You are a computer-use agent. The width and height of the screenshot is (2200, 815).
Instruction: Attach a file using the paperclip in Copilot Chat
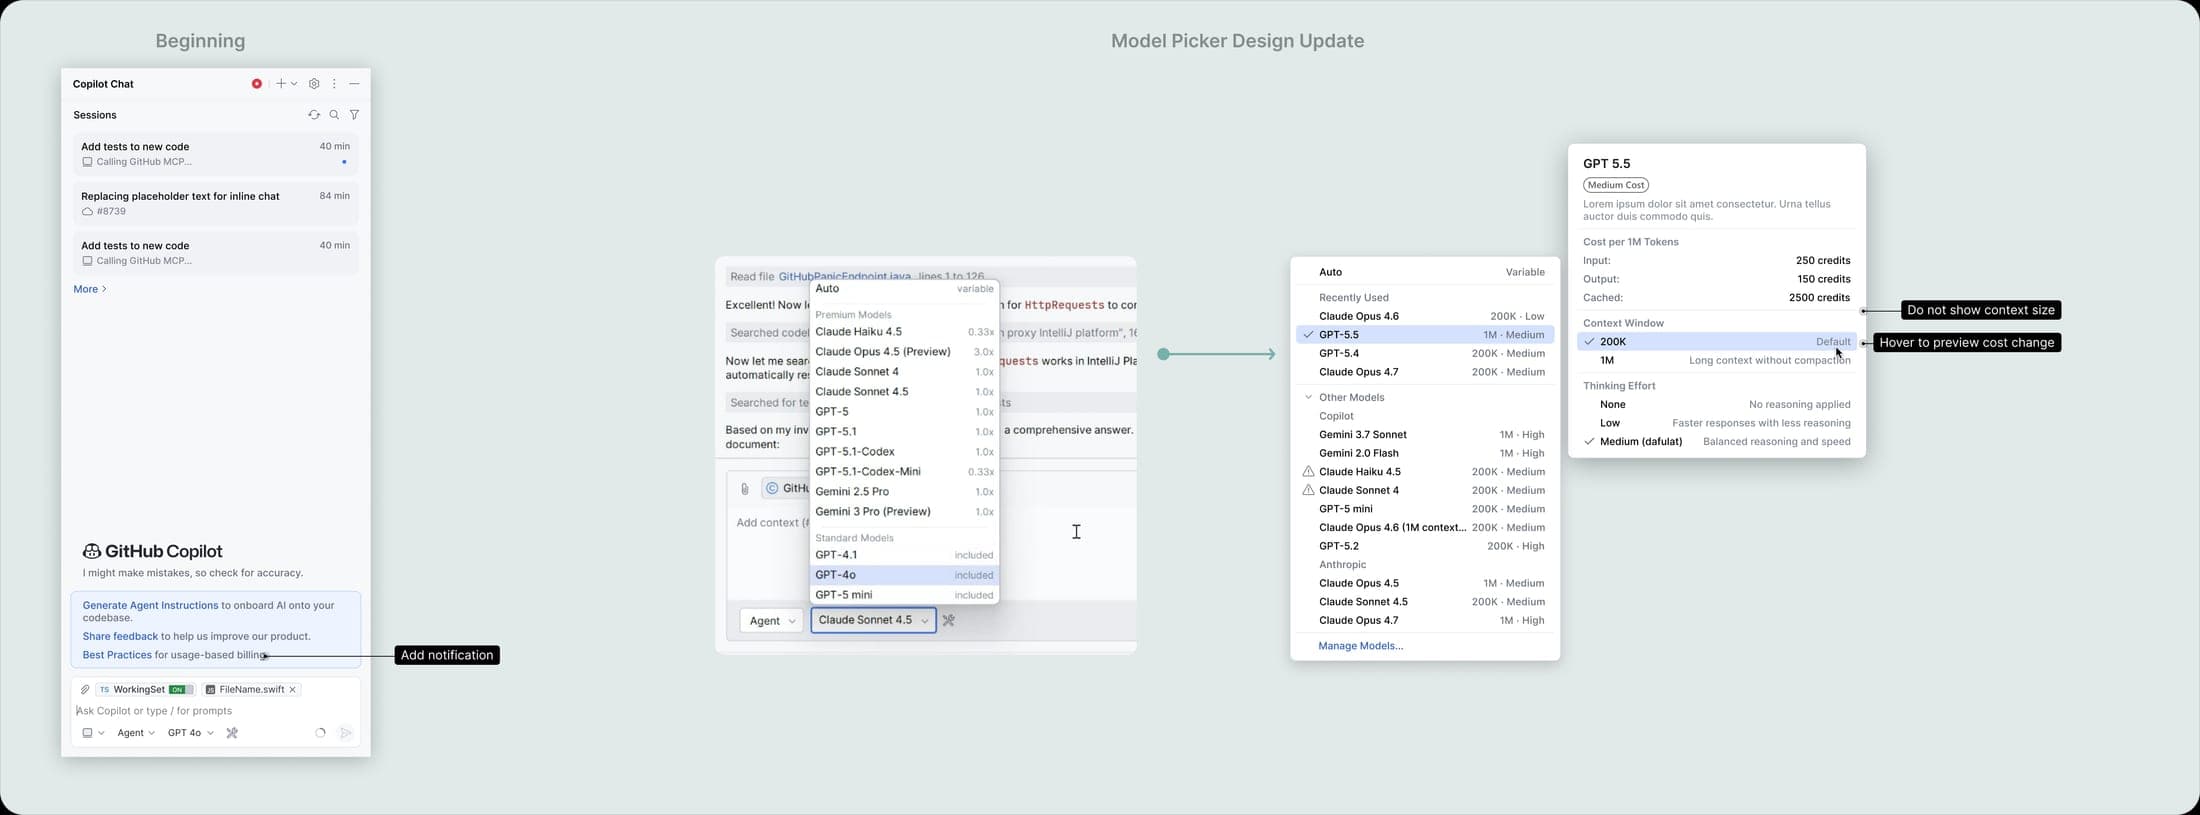click(85, 689)
